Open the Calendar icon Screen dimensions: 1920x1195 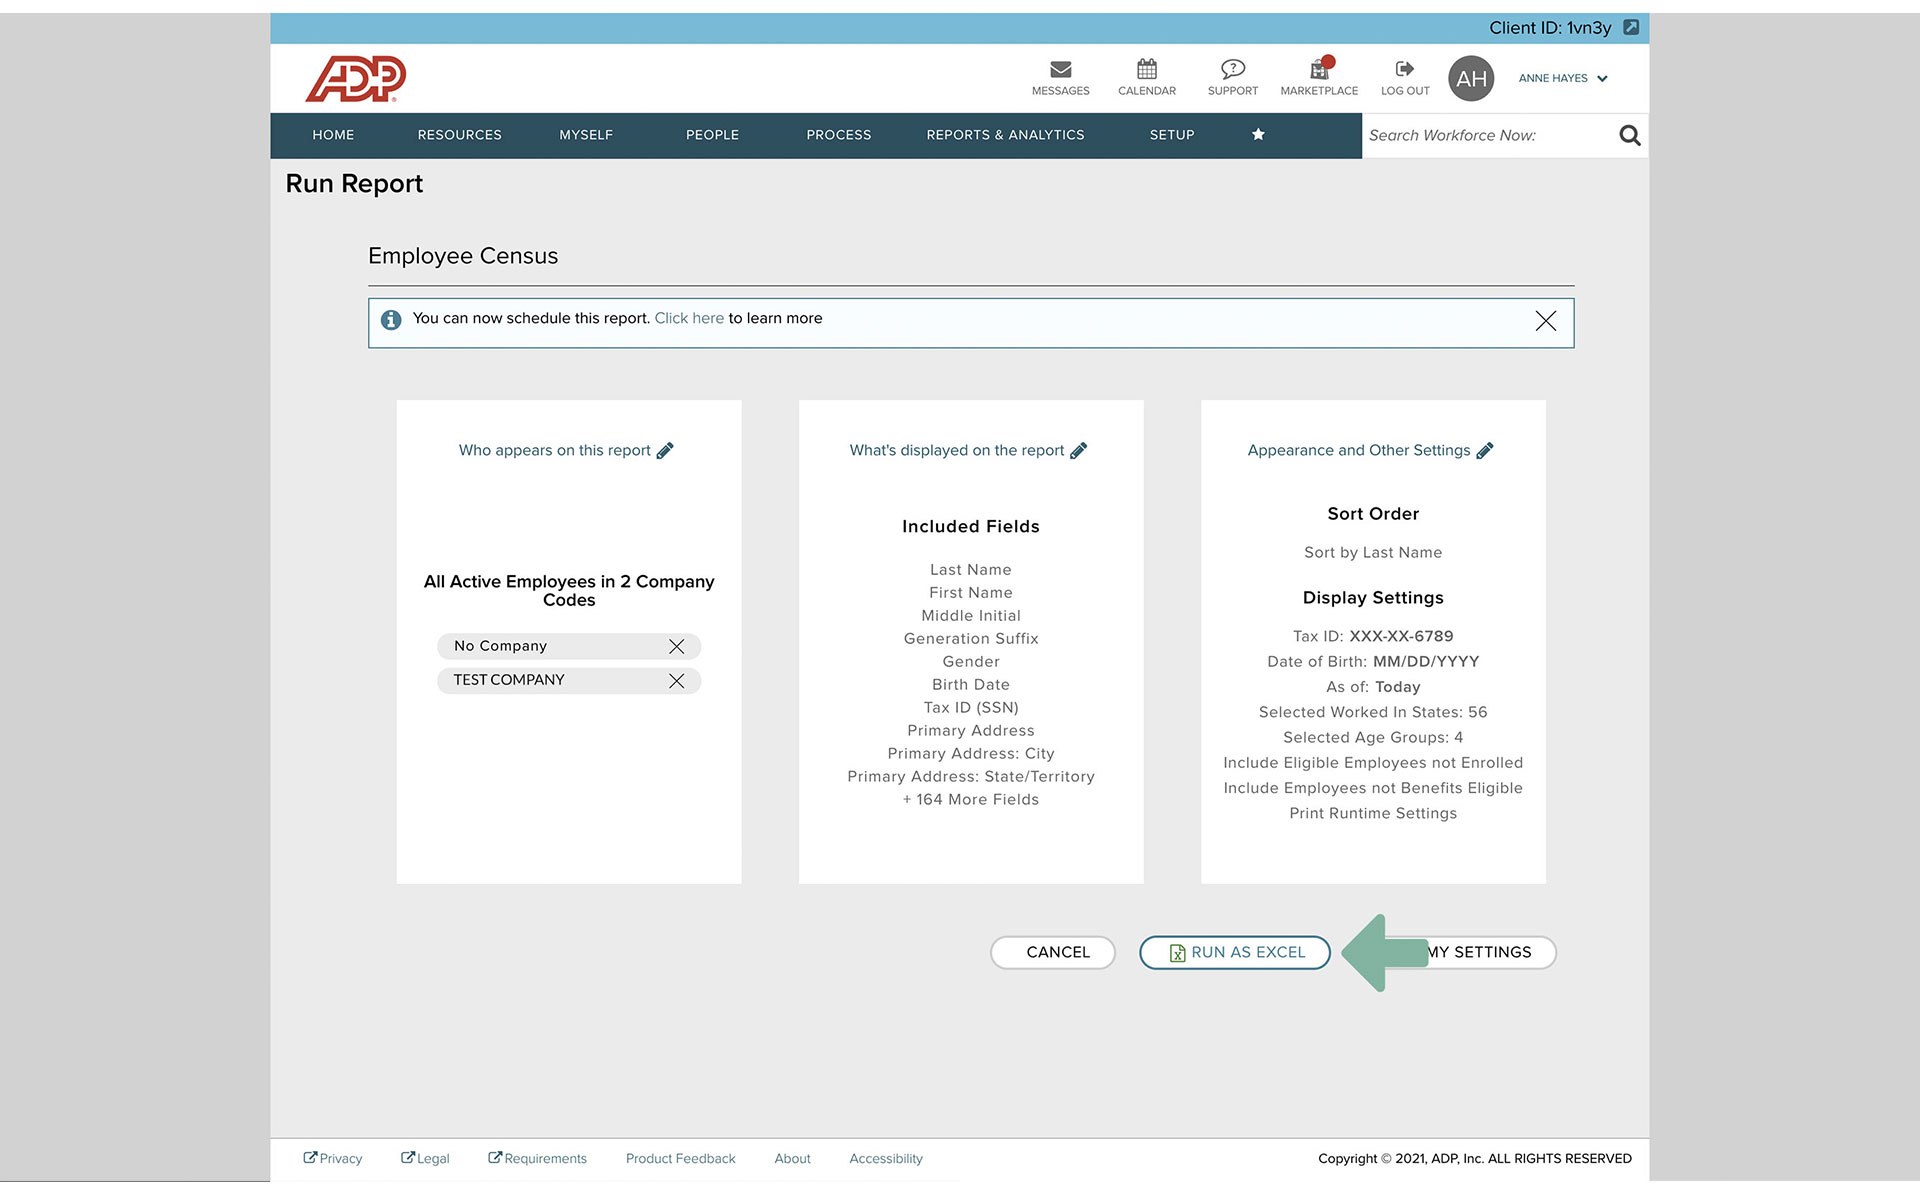click(1147, 69)
